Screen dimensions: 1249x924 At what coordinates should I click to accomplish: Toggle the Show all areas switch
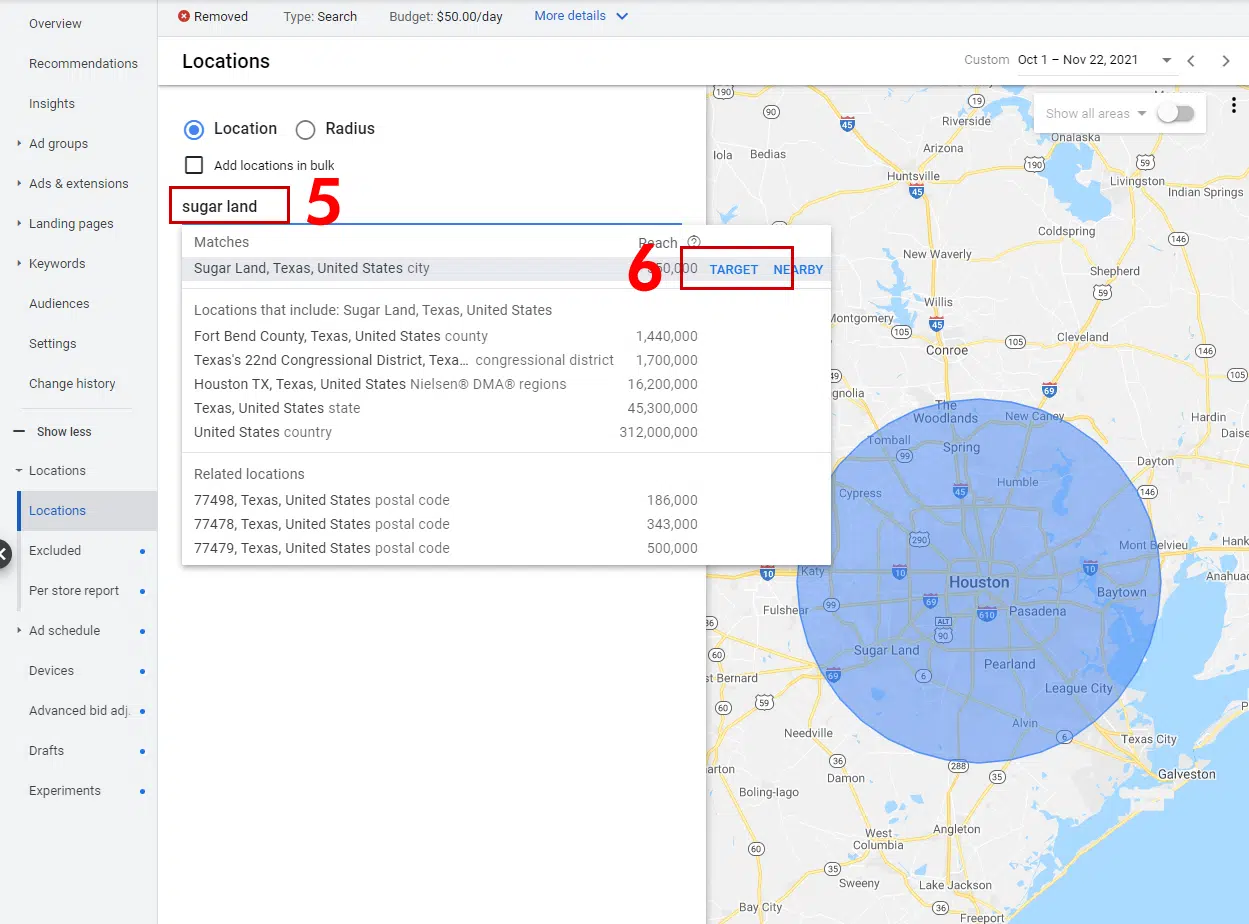pos(1175,113)
